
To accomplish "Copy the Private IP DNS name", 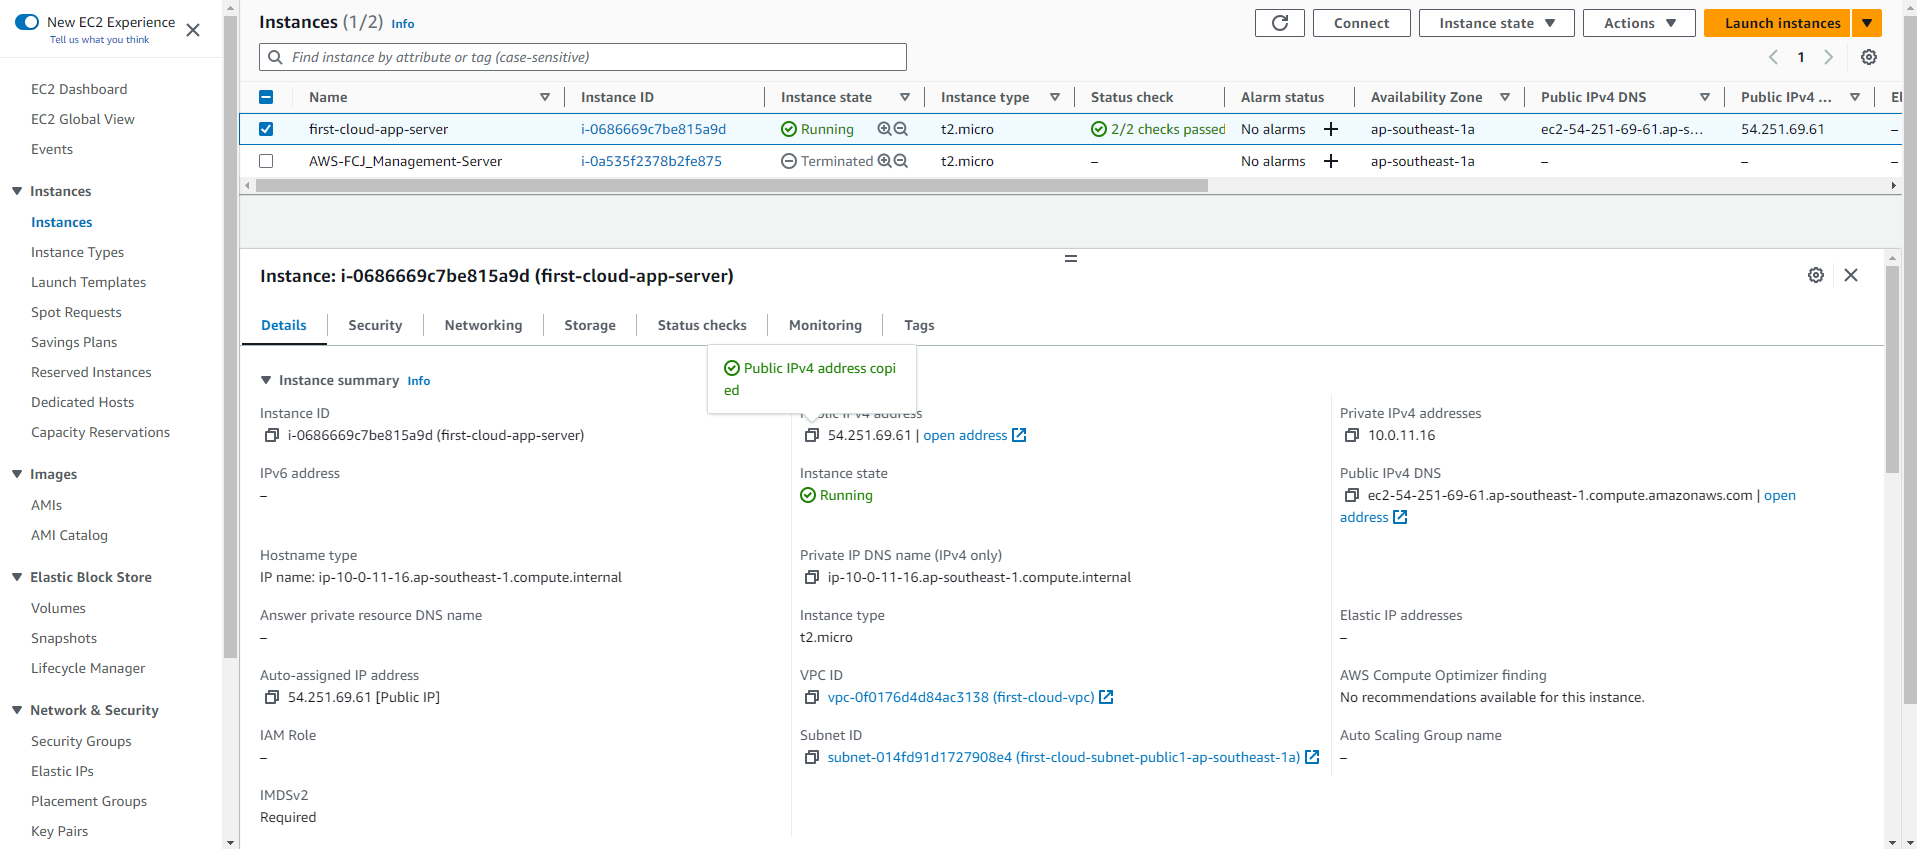I will tap(811, 577).
